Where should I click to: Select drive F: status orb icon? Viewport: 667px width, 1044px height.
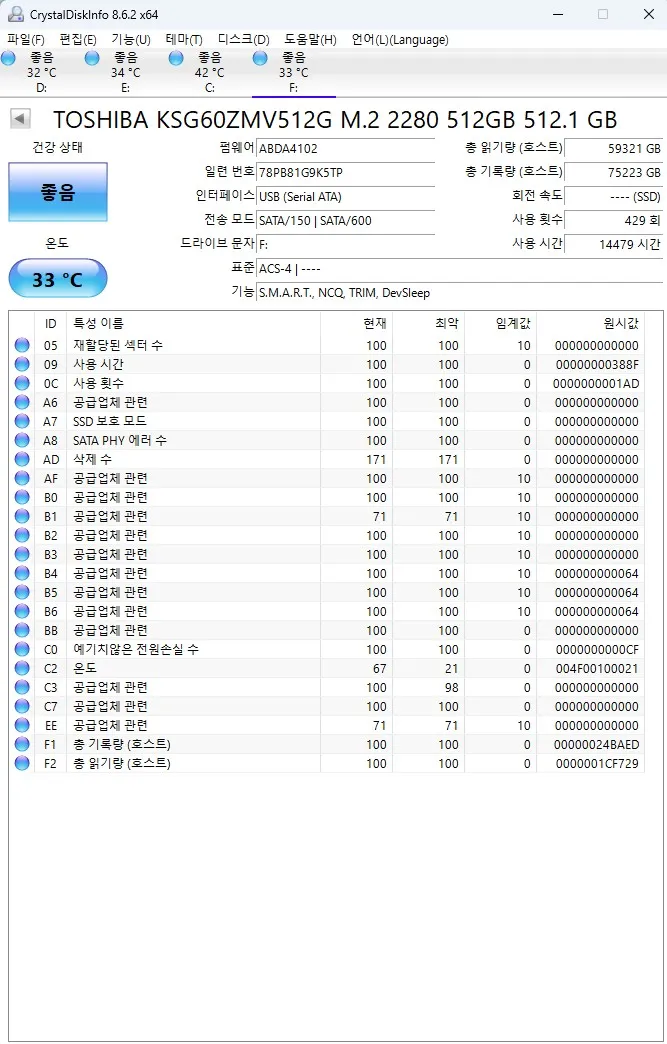click(260, 59)
